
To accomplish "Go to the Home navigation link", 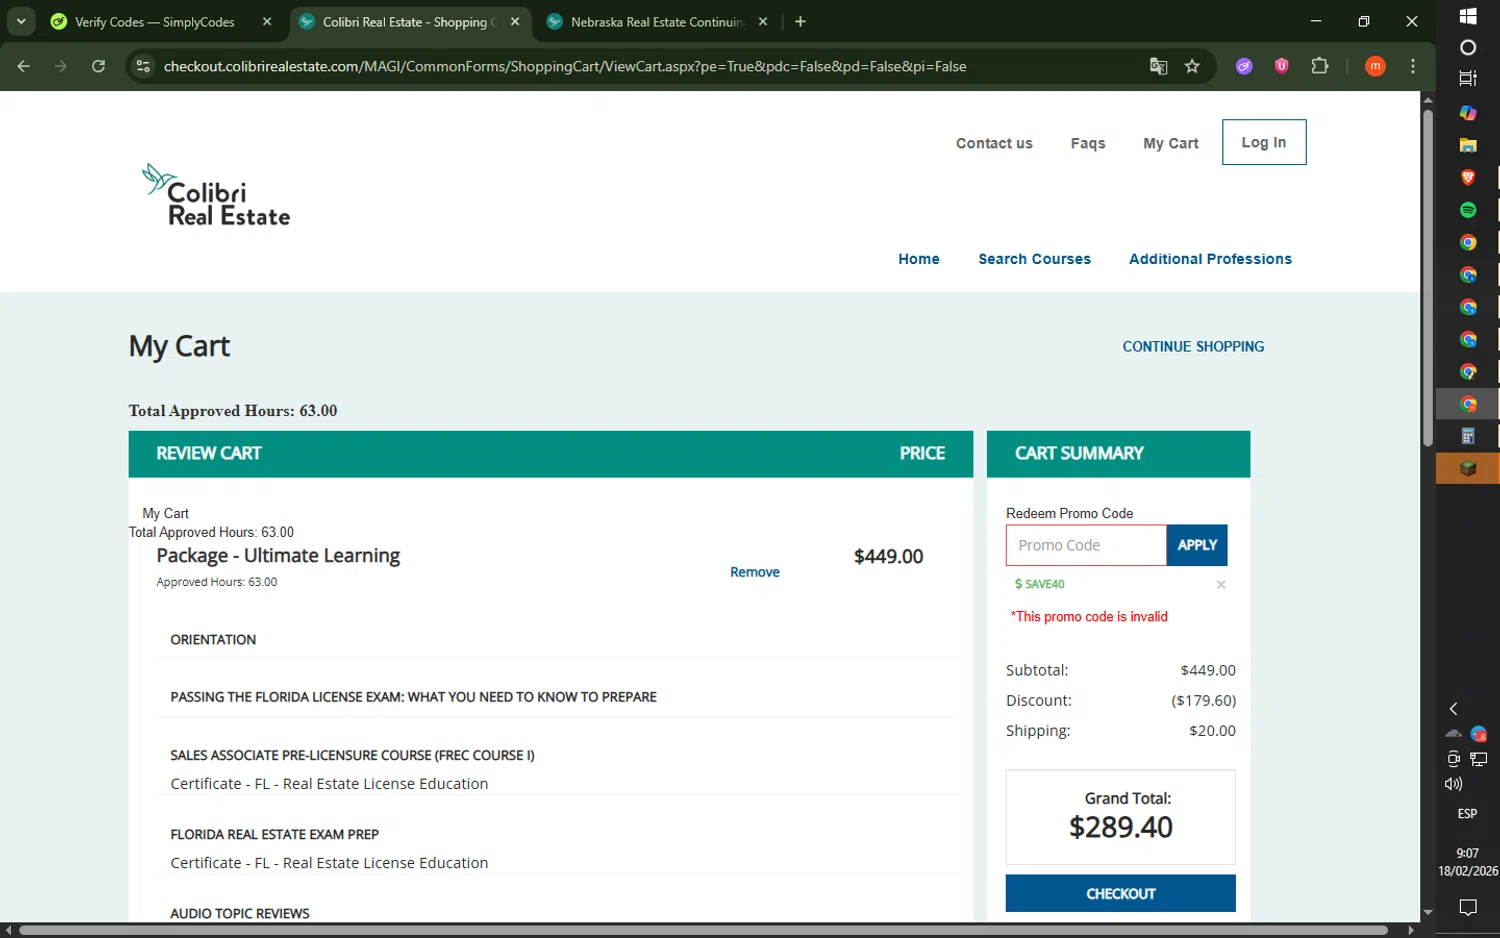I will [918, 259].
